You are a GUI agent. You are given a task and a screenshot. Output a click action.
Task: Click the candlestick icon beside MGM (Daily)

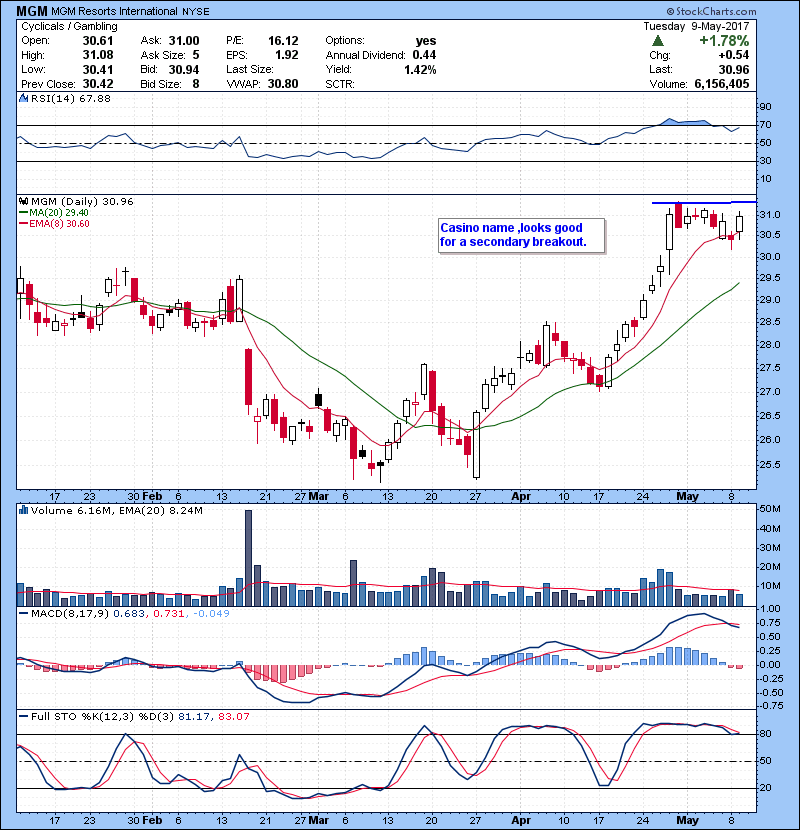(x=24, y=201)
